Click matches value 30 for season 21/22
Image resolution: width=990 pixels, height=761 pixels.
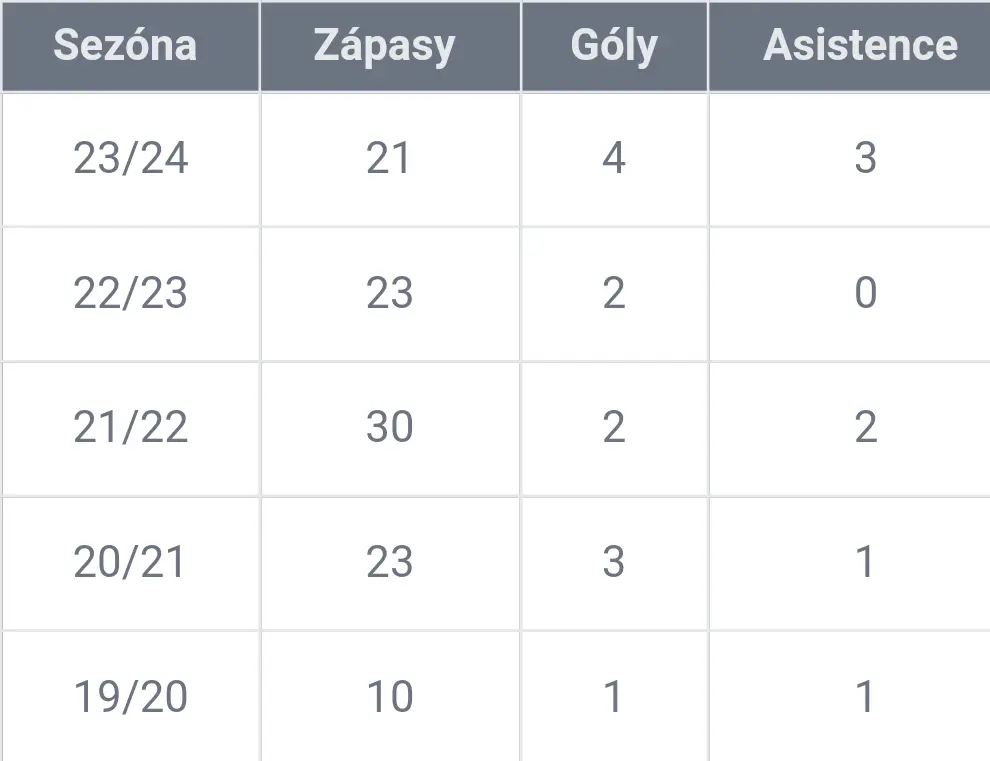click(x=390, y=429)
